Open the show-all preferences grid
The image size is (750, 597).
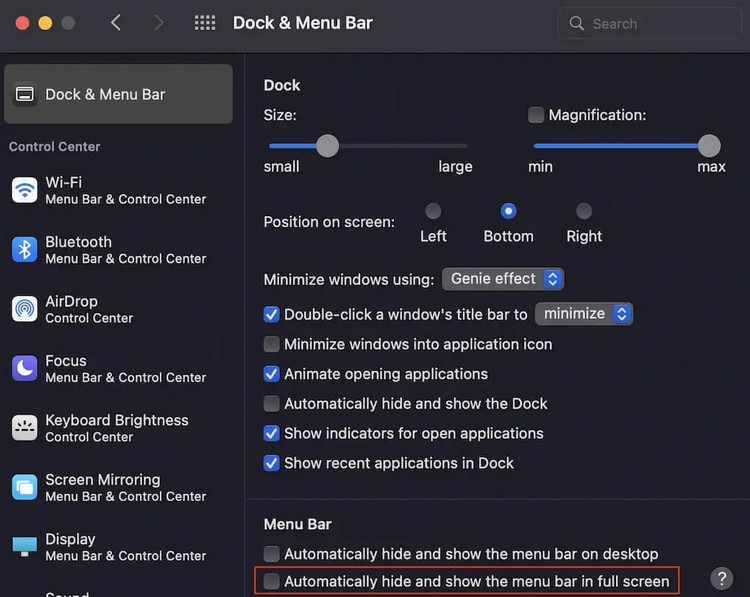205,22
